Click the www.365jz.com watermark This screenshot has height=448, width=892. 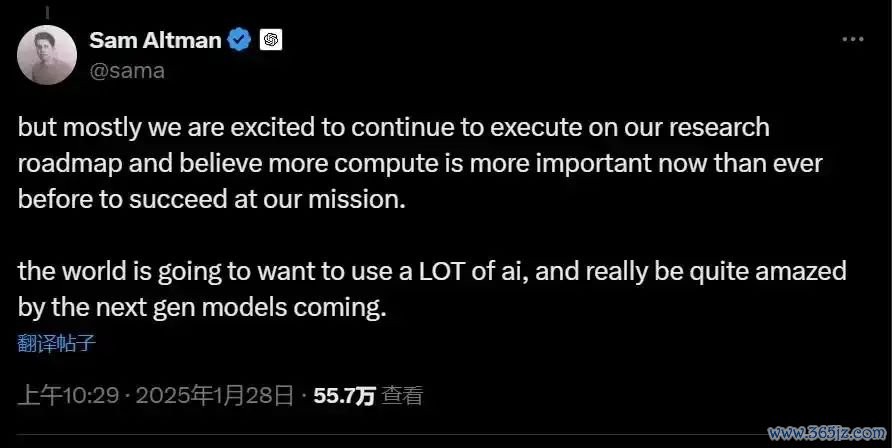point(827,433)
